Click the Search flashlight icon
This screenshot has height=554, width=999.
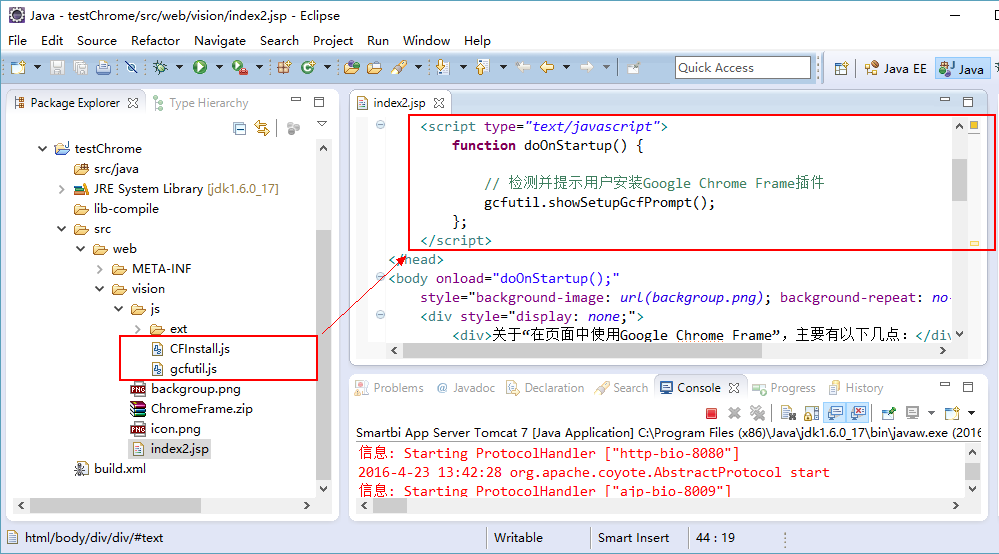[x=399, y=67]
